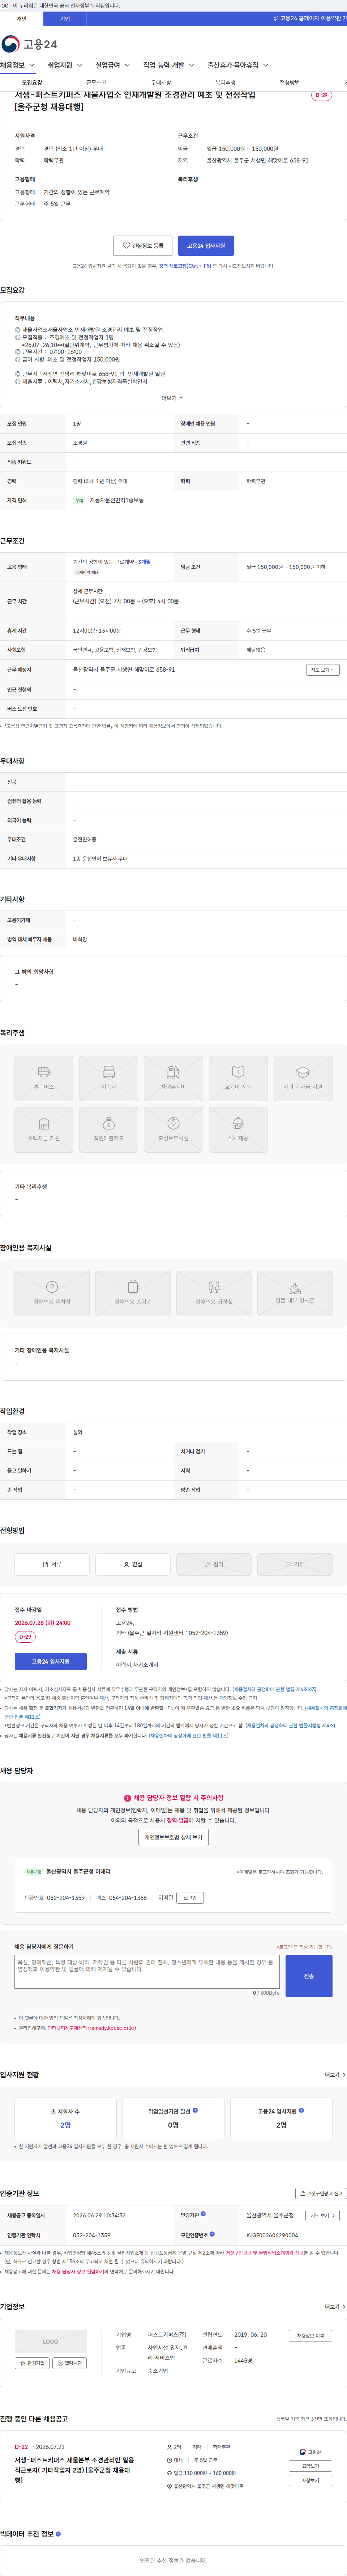Screen dimensions: 347x2576
Task: Click the 전송 send button
Action: 309,1976
